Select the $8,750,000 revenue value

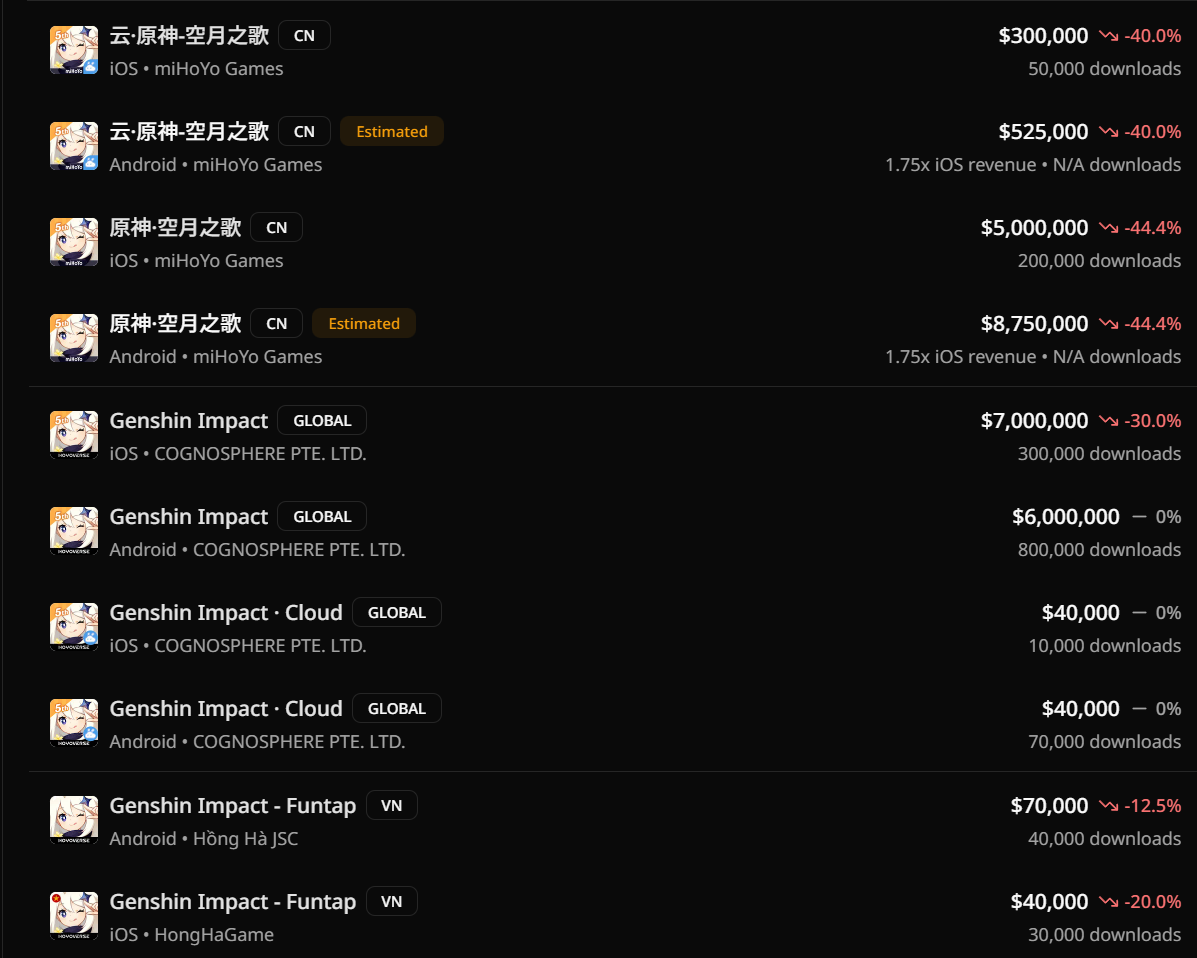pyautogui.click(x=1034, y=324)
